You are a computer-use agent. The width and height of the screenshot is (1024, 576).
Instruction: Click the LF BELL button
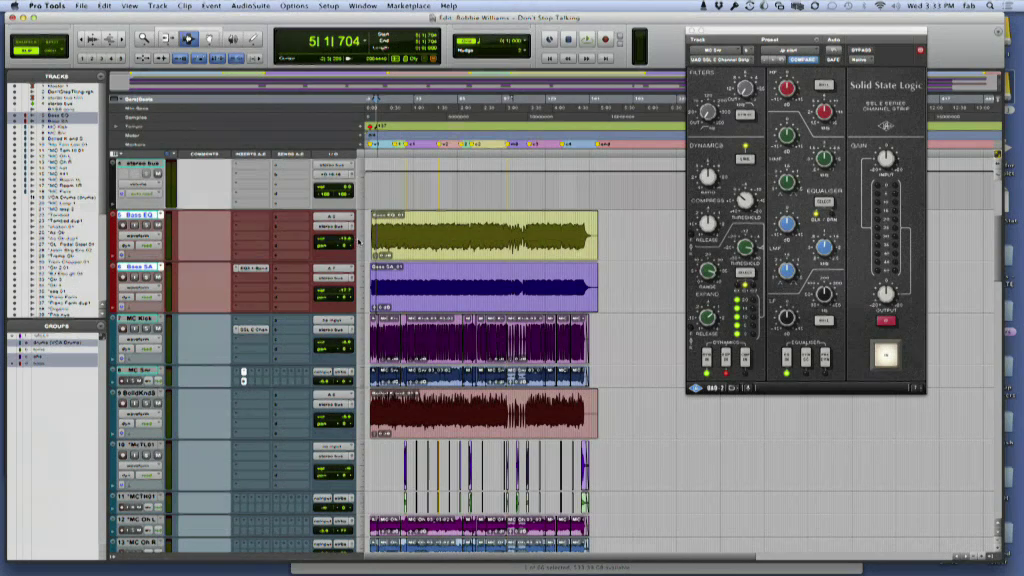tap(824, 321)
